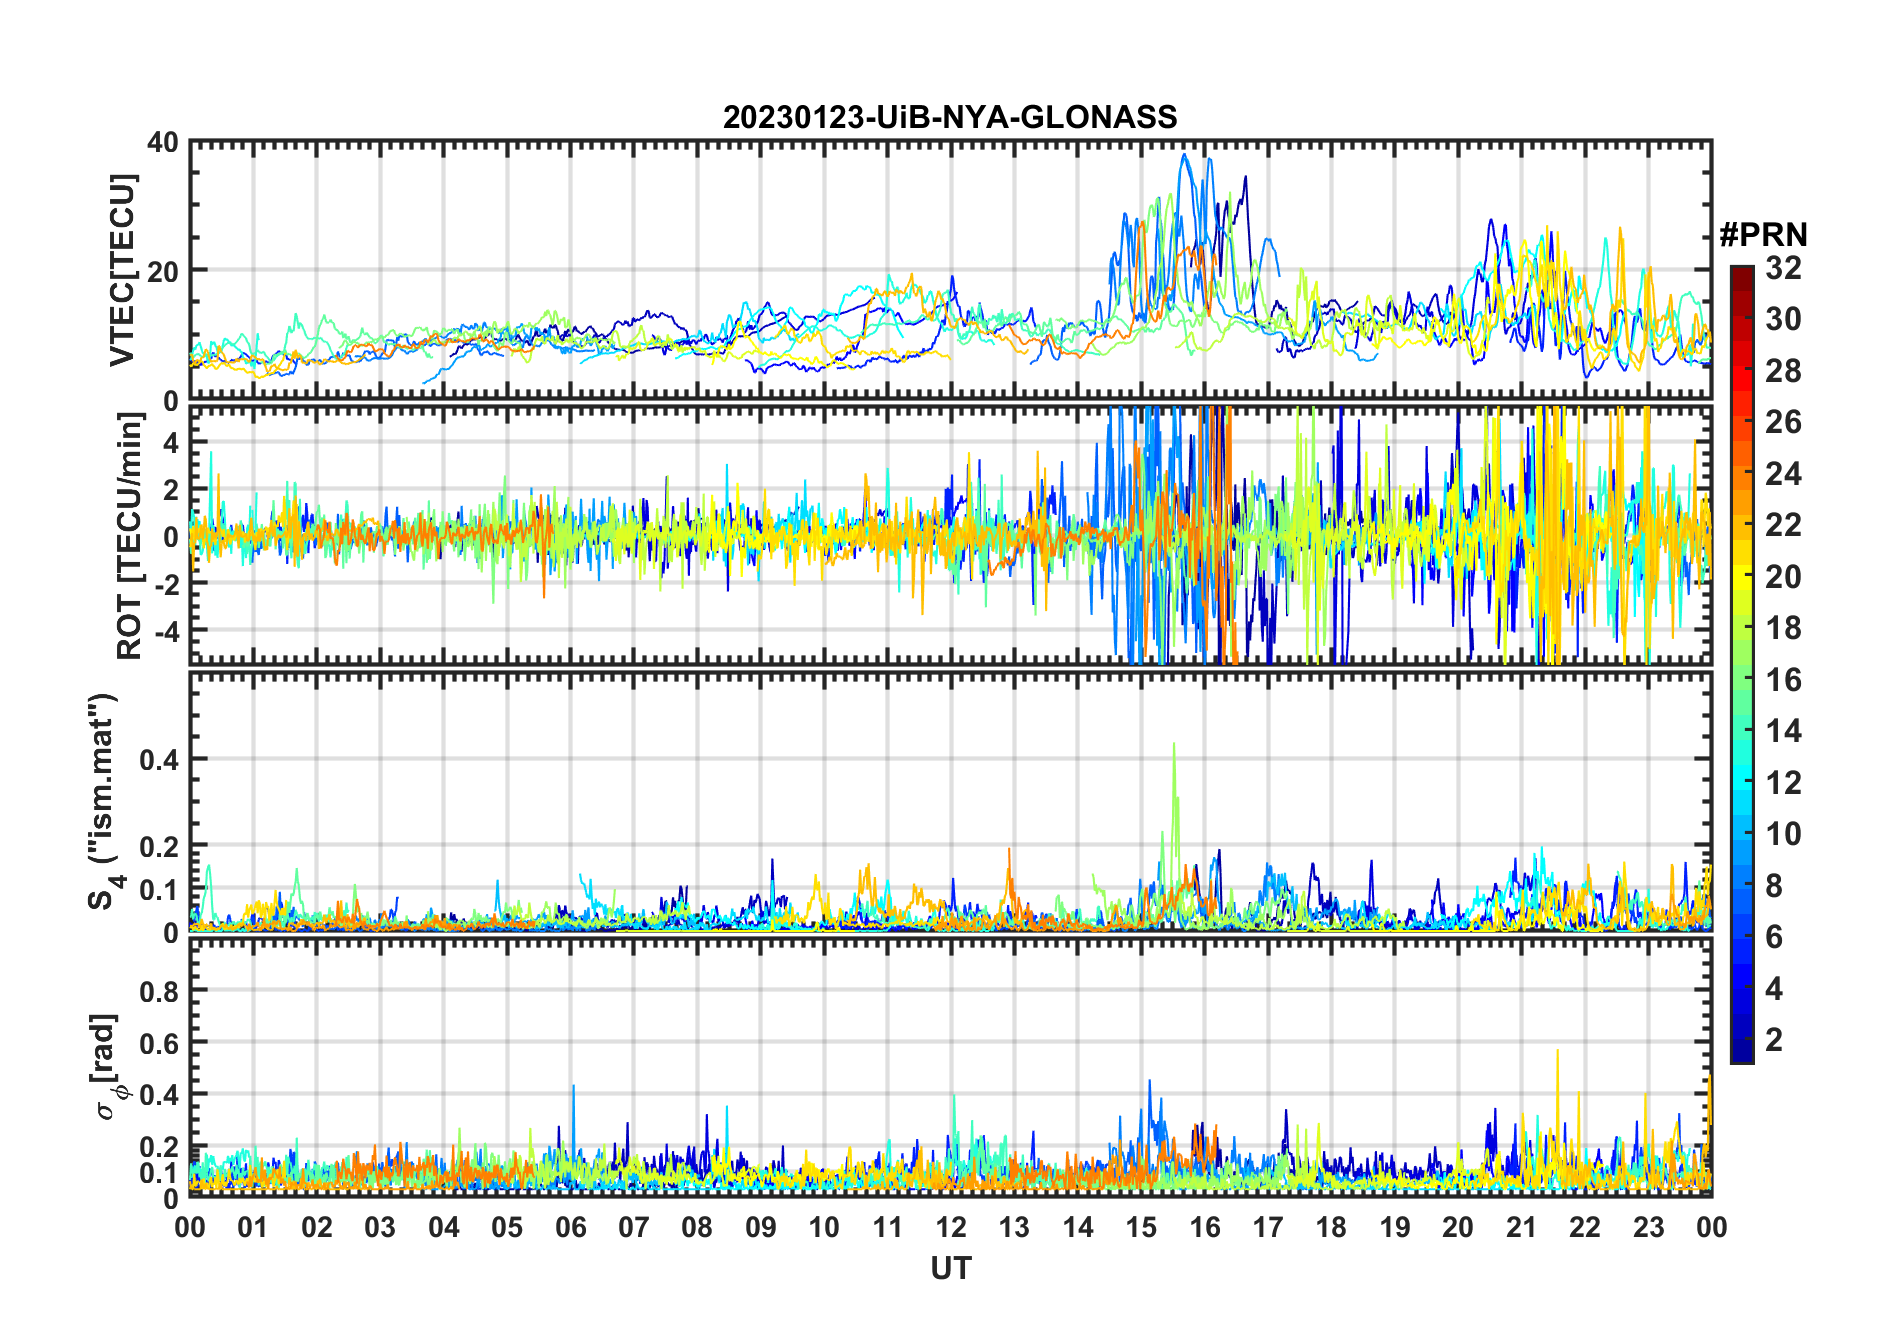Select the PRN colorbar tick label 32
The height and width of the screenshot is (1330, 1902).
pyautogui.click(x=1784, y=268)
